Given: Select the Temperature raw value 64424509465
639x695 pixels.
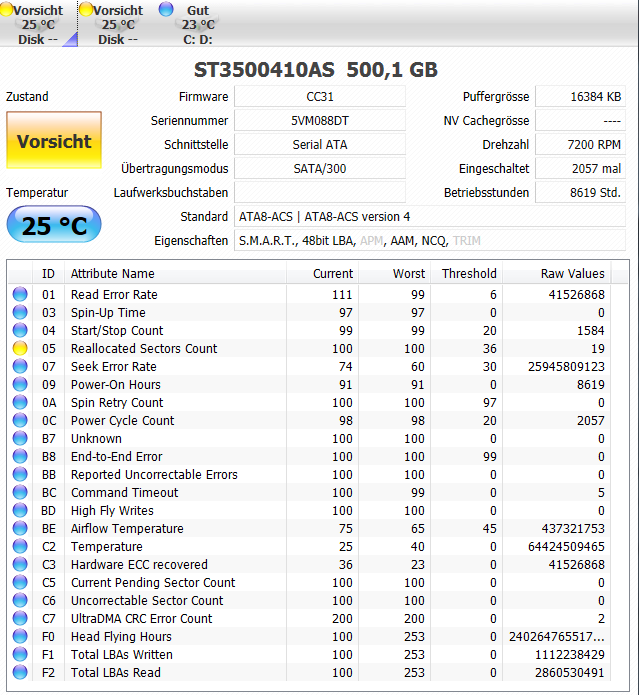Looking at the screenshot, I should tap(566, 547).
